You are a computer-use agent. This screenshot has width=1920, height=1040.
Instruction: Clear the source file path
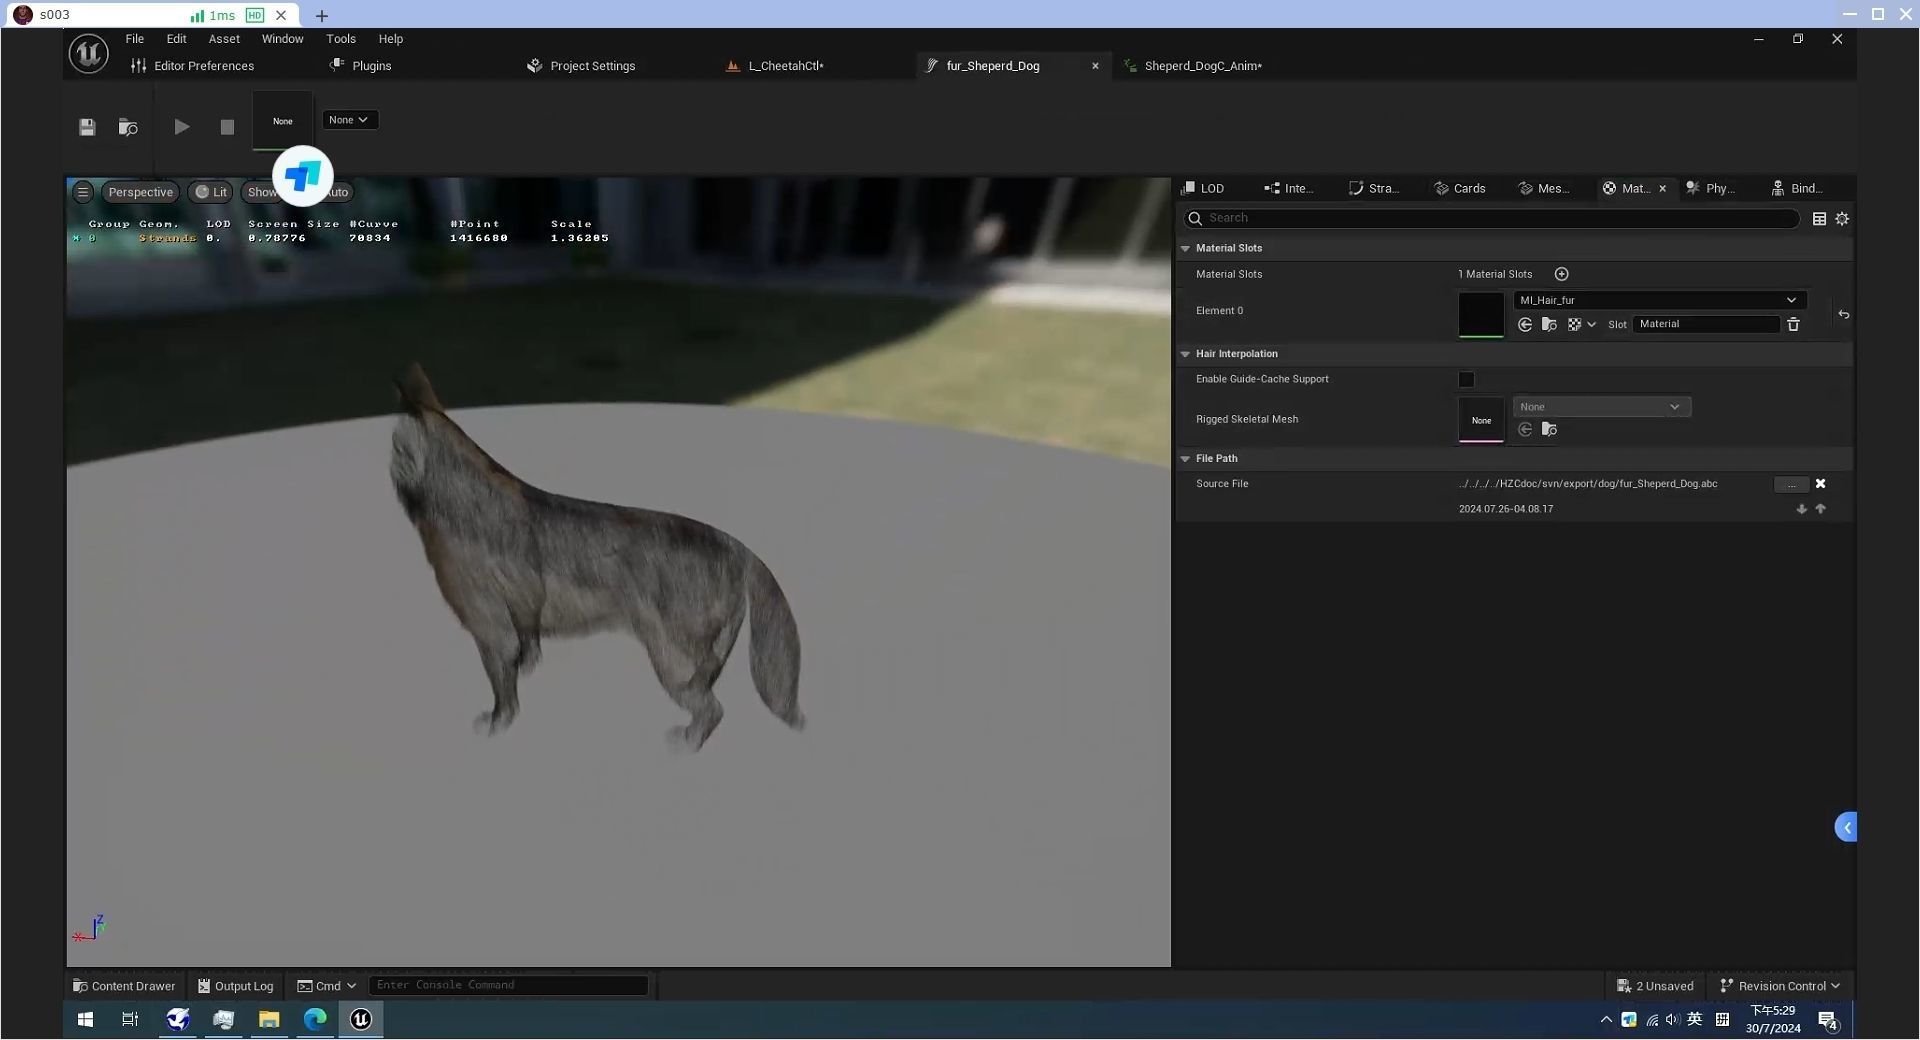[x=1820, y=484]
